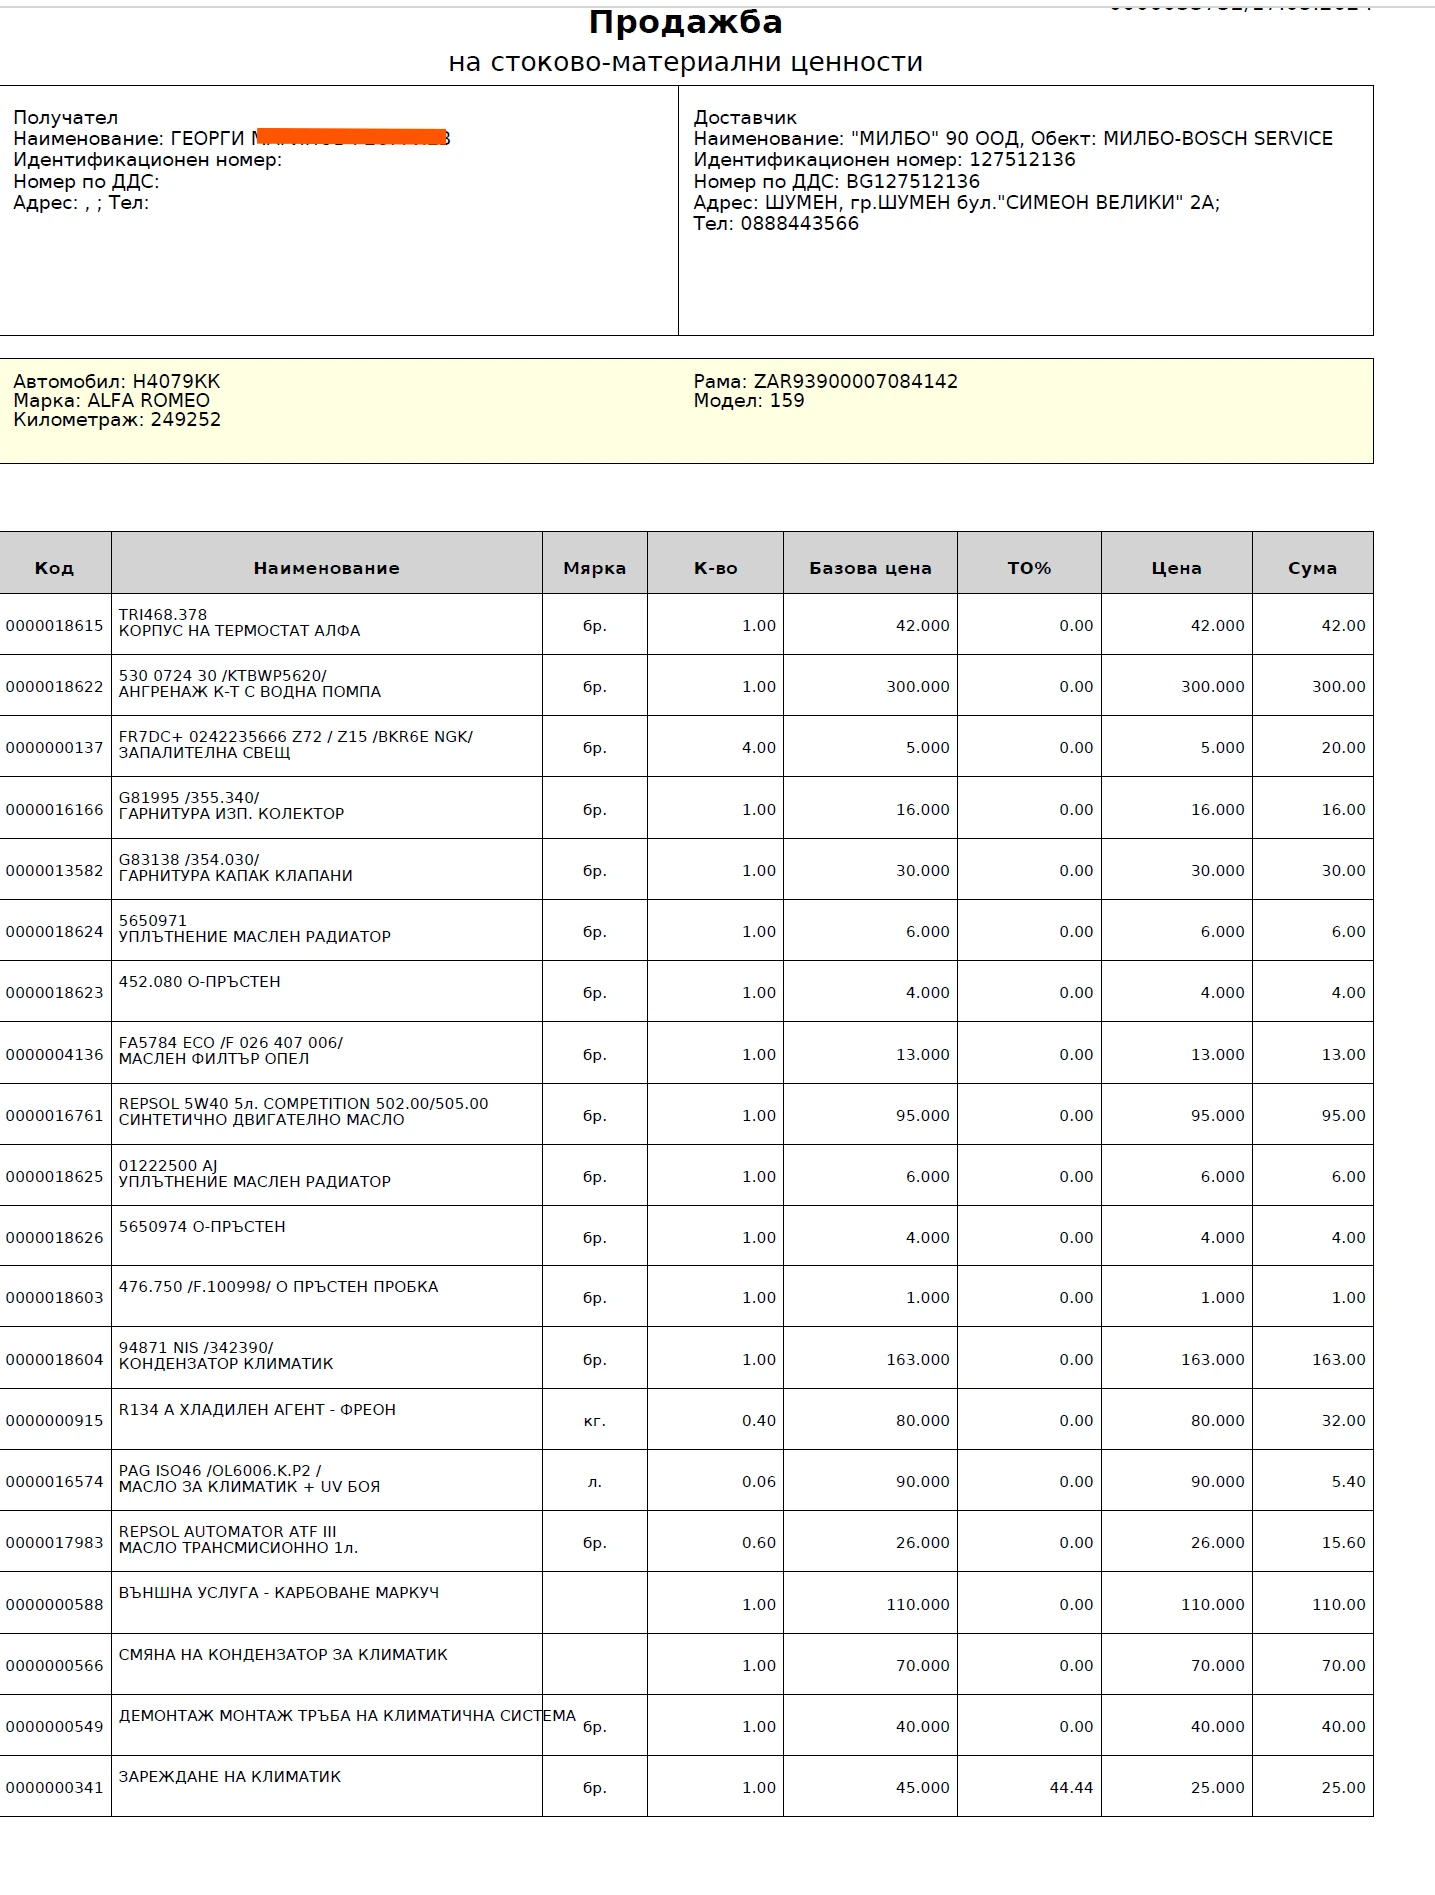Click 'КОРПУС НА ТЕРМОСТАТ АЛФА' item name
Screen dimensions: 1435x1895
click(x=239, y=631)
